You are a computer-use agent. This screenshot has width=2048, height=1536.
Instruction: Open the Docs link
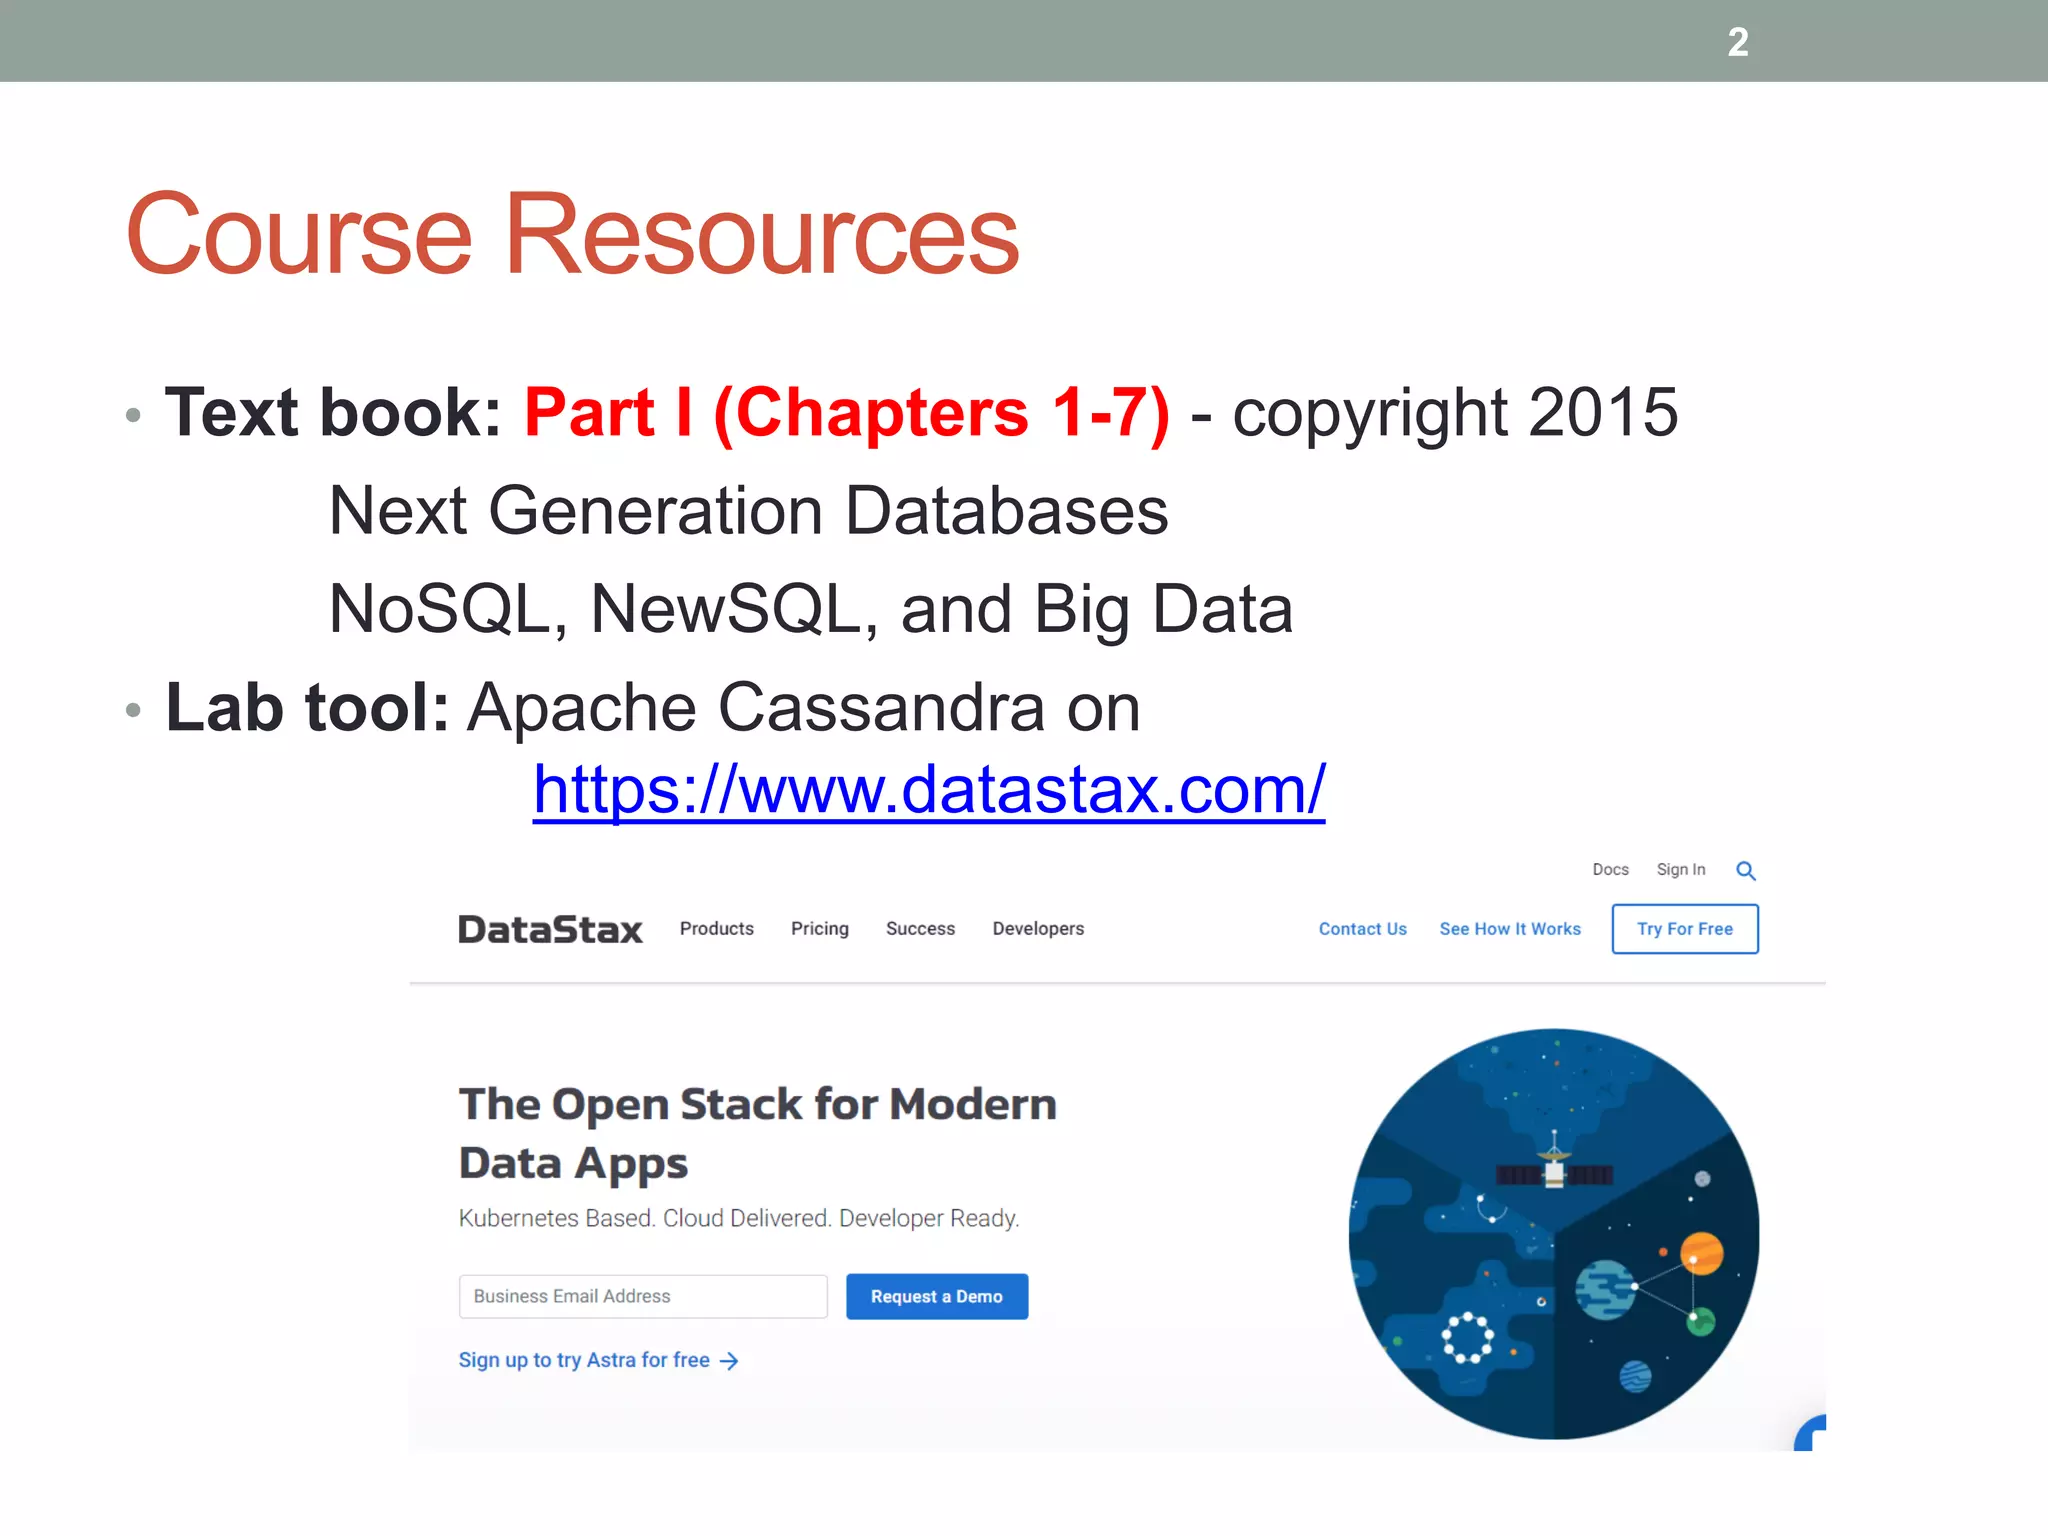(x=1610, y=870)
